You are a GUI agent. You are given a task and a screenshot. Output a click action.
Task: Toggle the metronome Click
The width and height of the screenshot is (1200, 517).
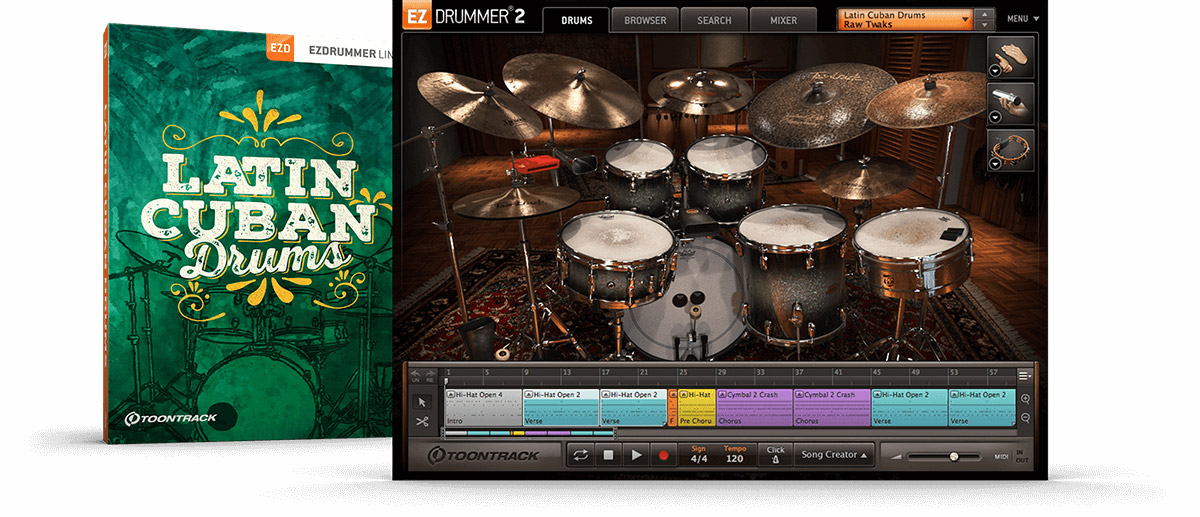point(775,455)
